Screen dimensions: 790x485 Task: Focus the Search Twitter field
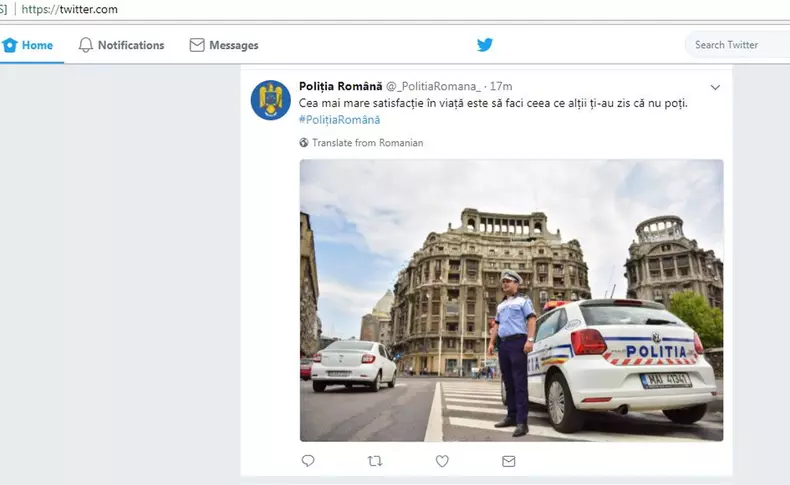737,45
